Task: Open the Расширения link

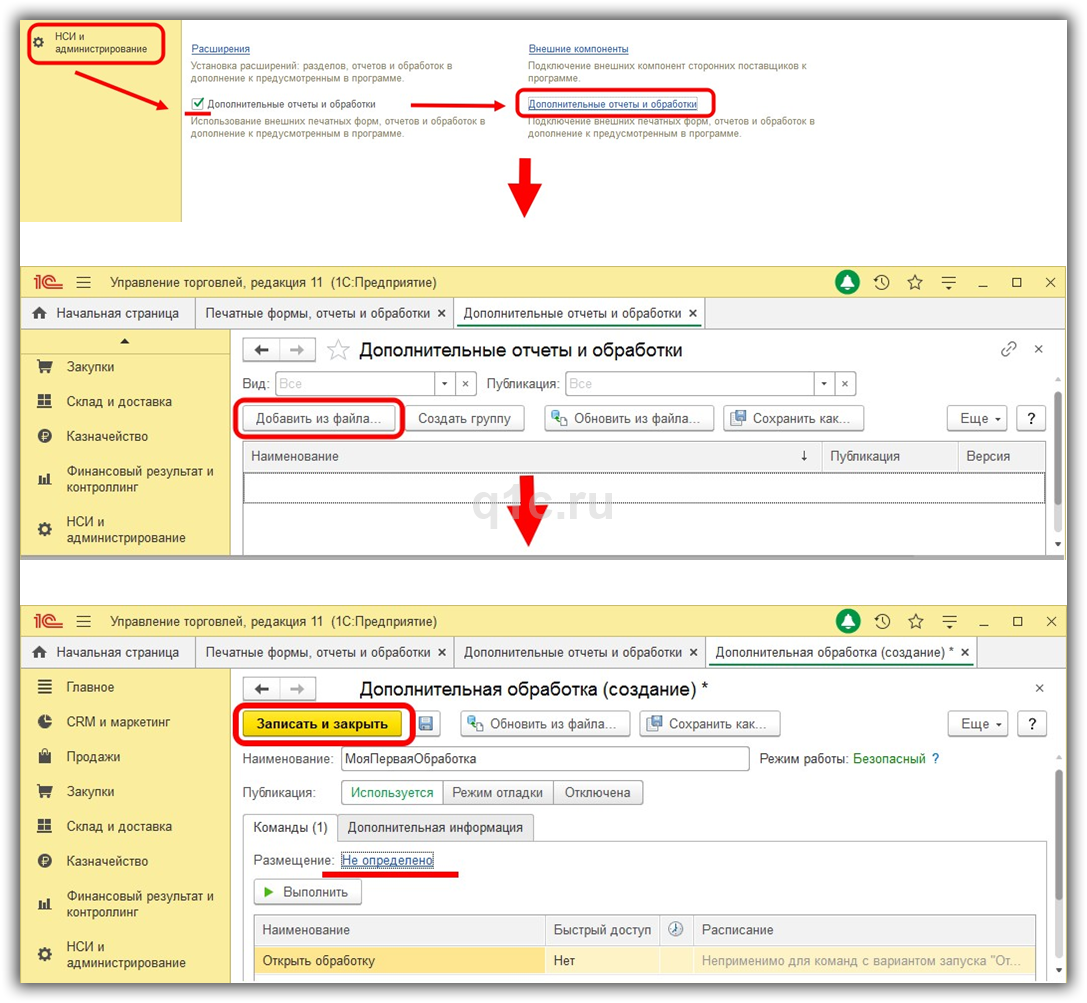Action: click(220, 49)
